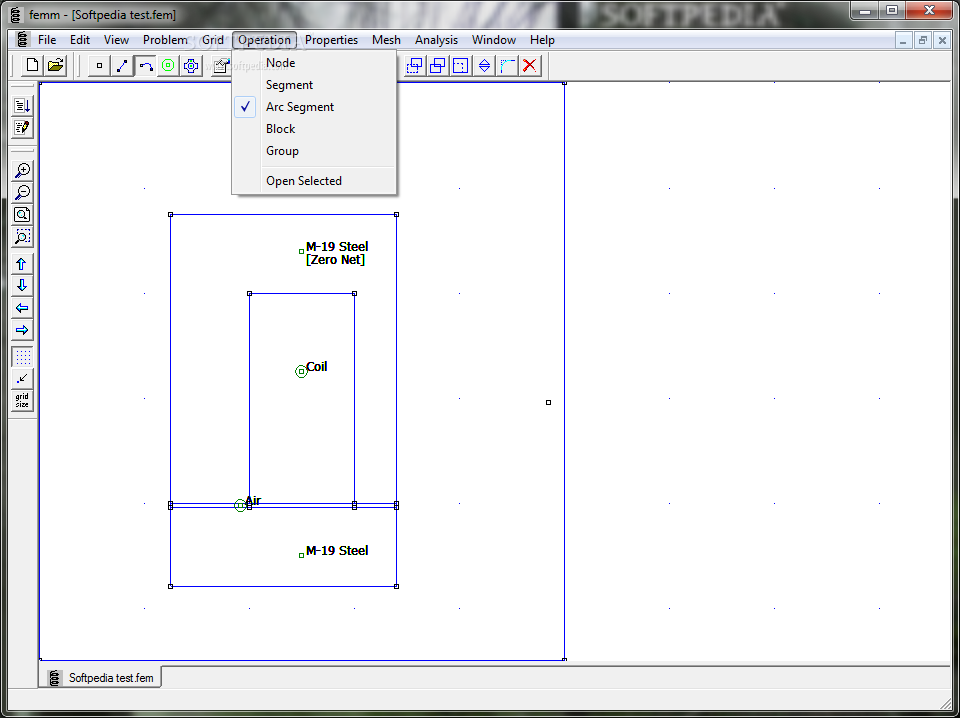
Task: Select the node (point) mode tool
Action: click(99, 65)
